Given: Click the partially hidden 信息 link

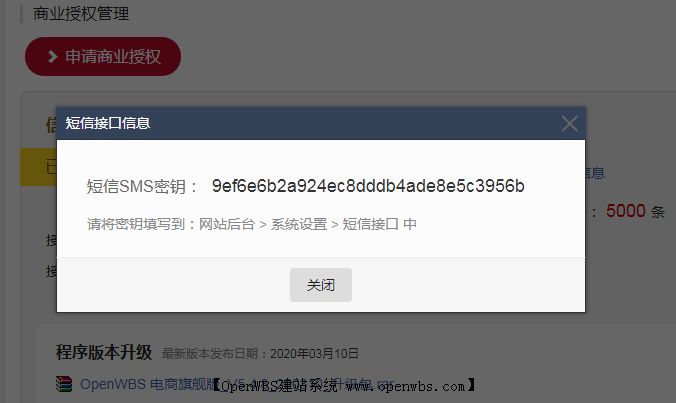Looking at the screenshot, I should [x=595, y=173].
